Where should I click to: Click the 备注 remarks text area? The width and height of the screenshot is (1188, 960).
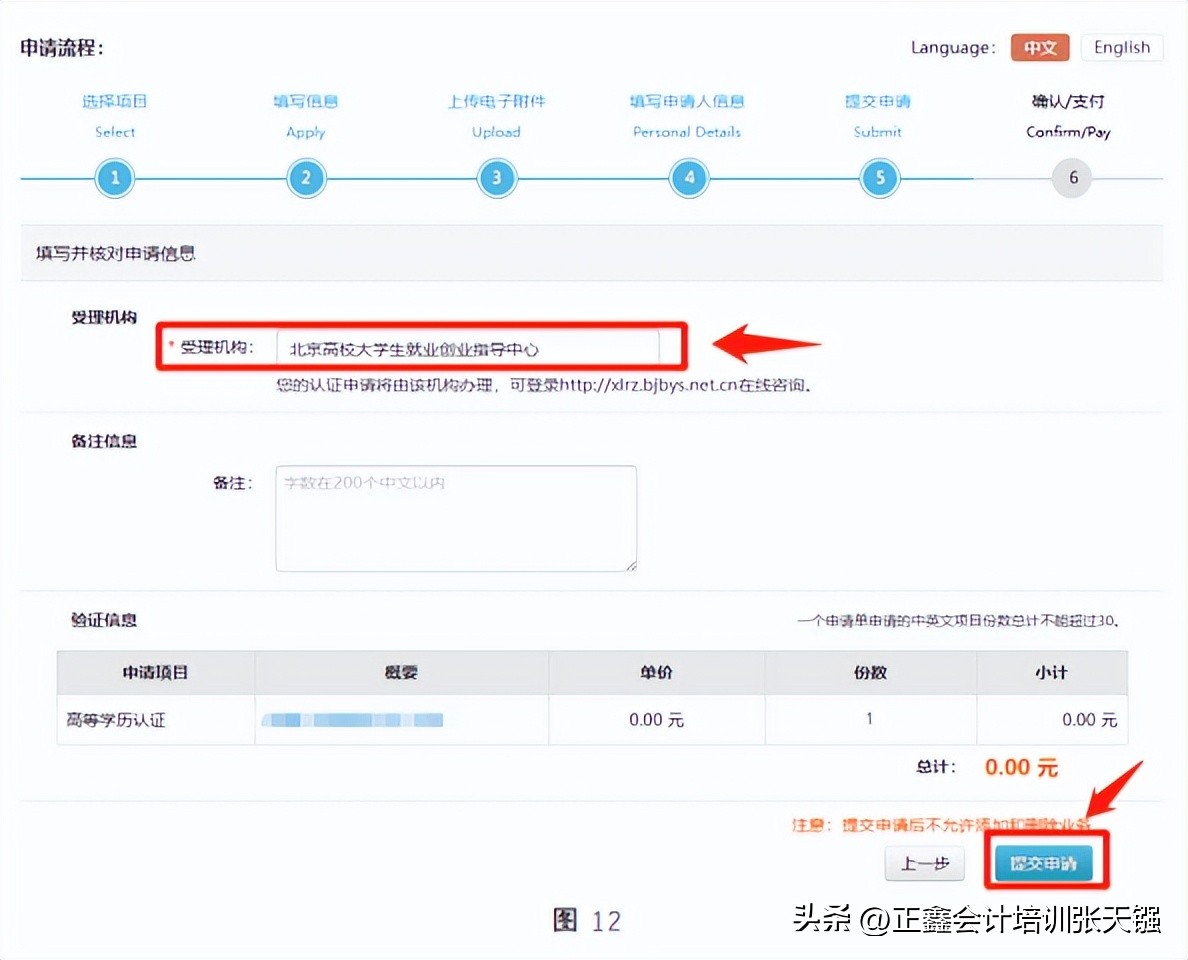coord(455,516)
